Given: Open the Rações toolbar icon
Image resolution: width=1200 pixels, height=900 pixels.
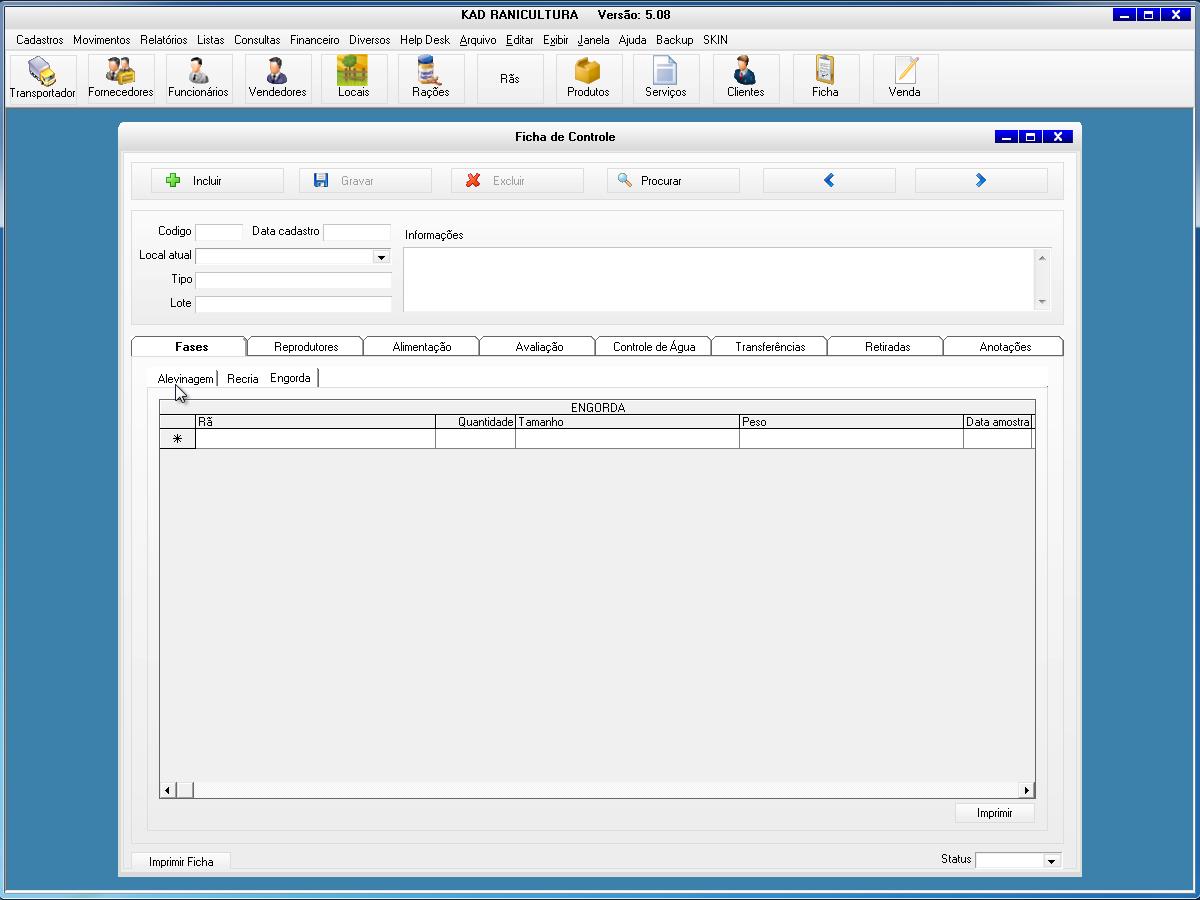Looking at the screenshot, I should [x=431, y=78].
